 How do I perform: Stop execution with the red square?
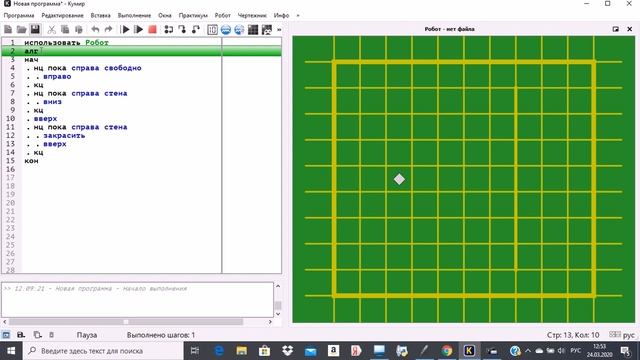152,29
